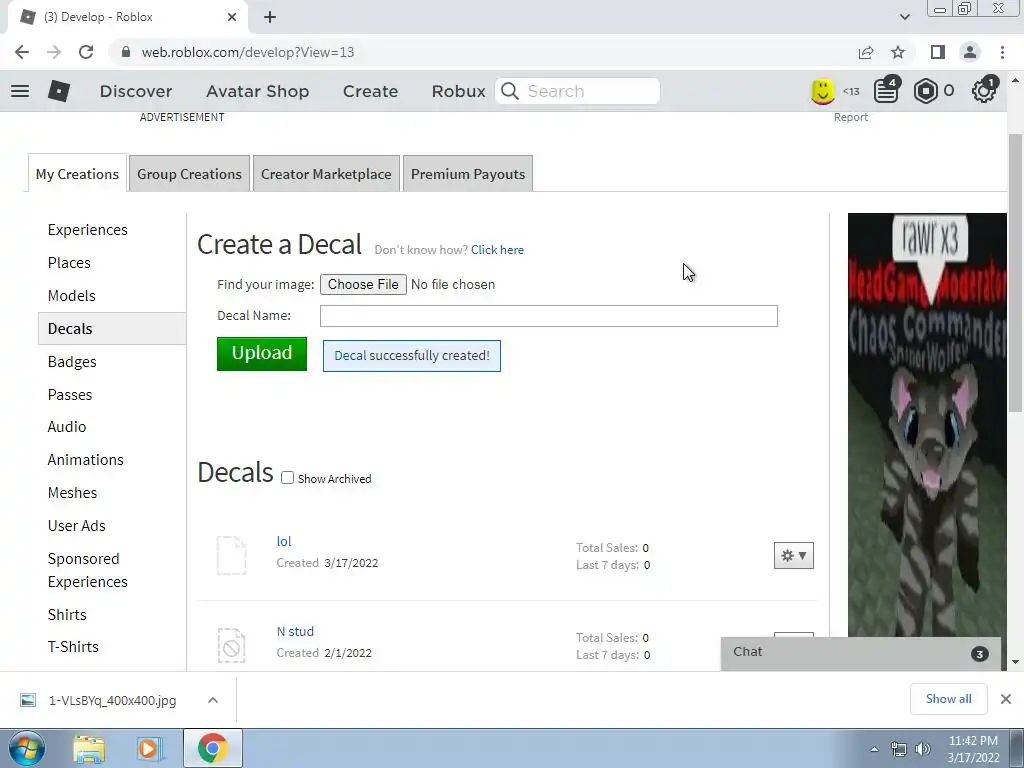Open the Chrome profile icon
The width and height of the screenshot is (1024, 768).
coord(970,52)
